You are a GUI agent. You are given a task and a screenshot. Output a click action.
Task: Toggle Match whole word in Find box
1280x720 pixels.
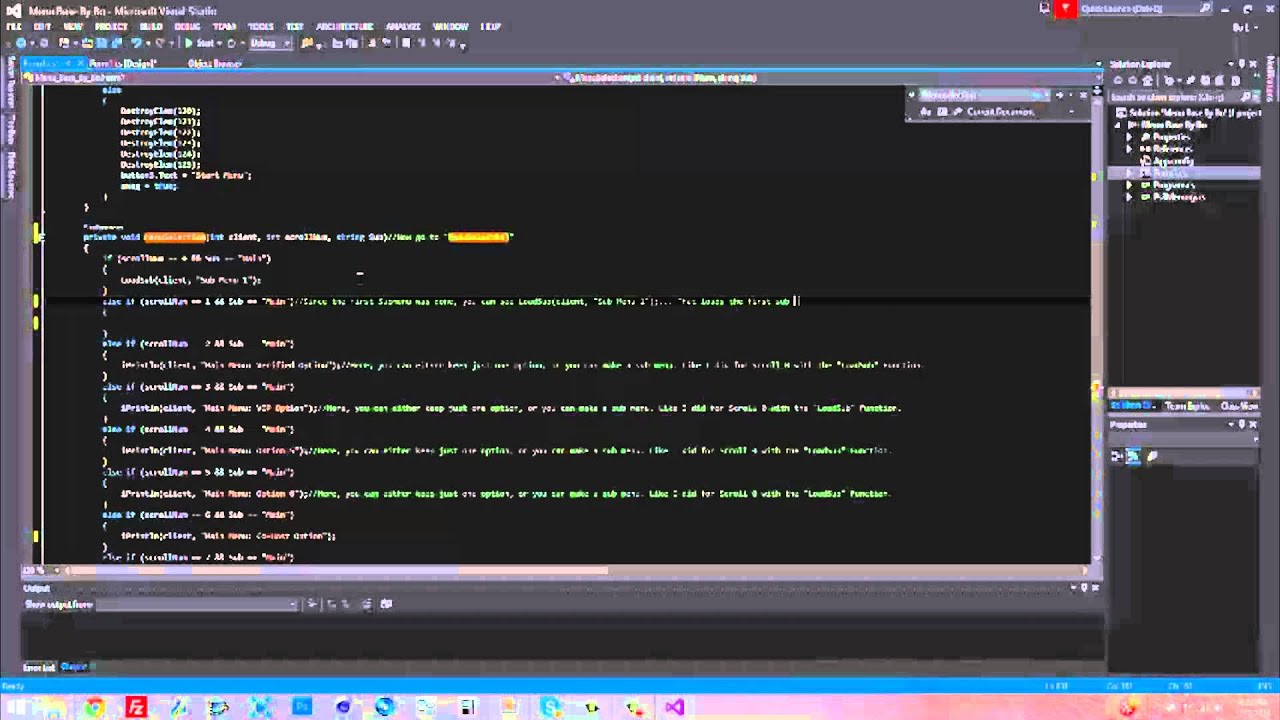[x=941, y=112]
